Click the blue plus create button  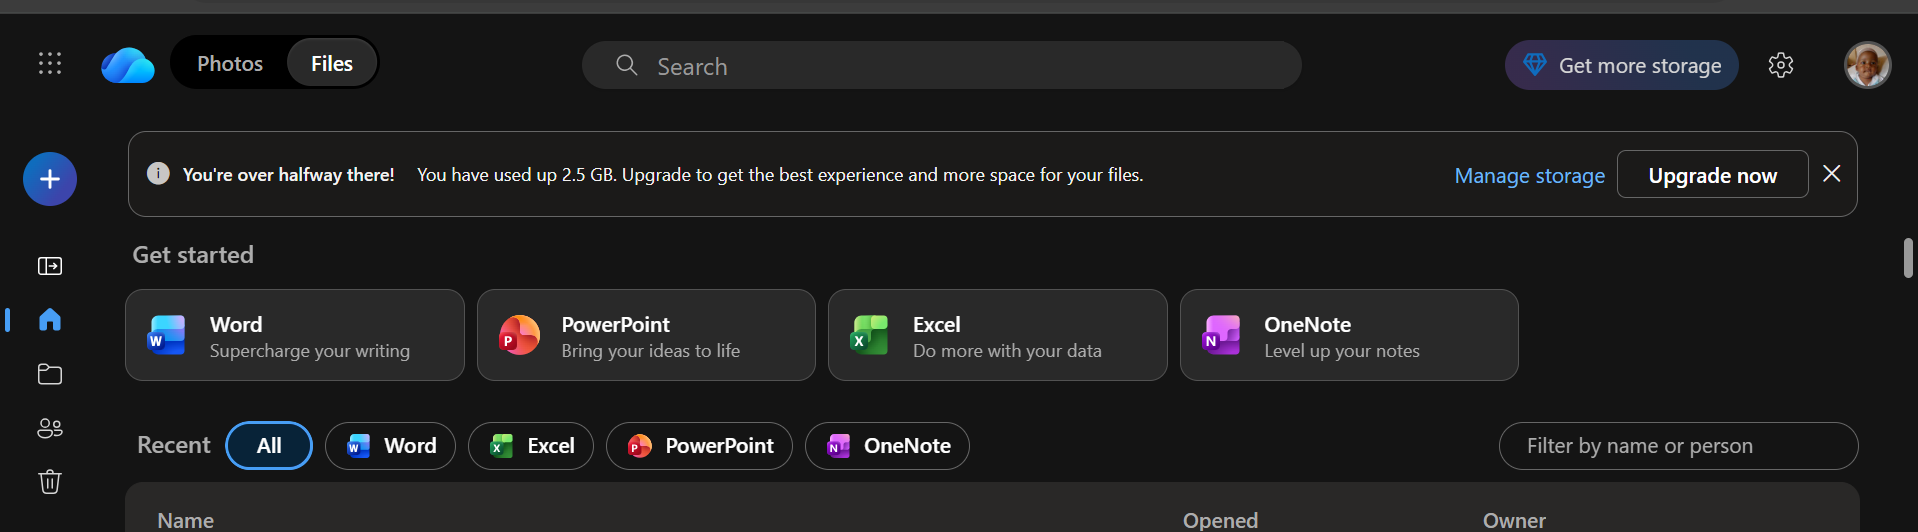pos(50,179)
